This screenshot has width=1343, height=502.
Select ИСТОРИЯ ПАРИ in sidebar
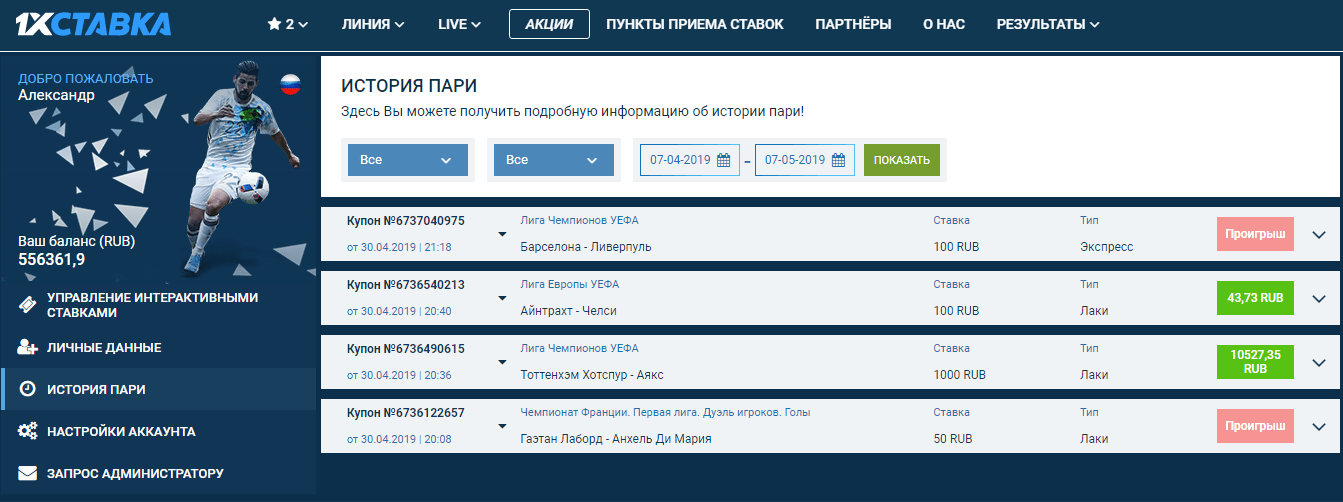tap(158, 389)
